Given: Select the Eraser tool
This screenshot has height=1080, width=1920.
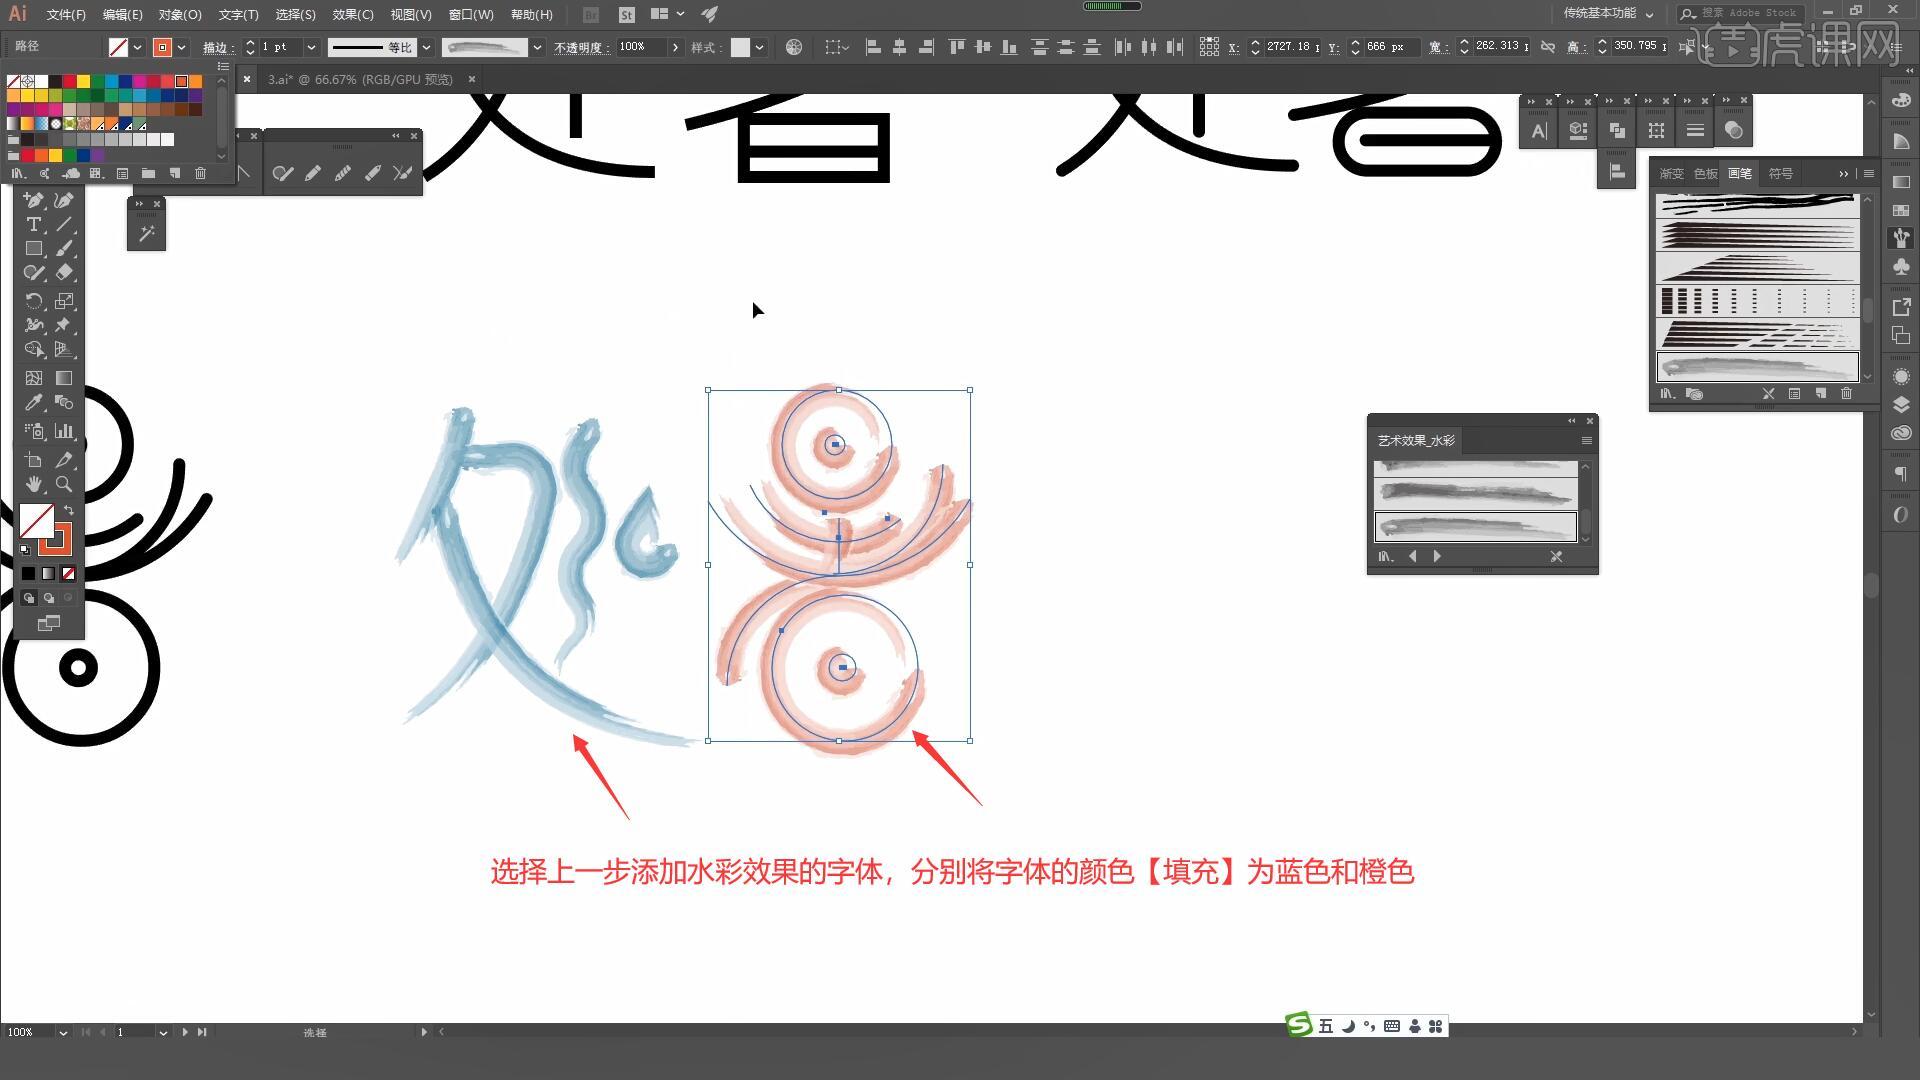Looking at the screenshot, I should (x=64, y=272).
